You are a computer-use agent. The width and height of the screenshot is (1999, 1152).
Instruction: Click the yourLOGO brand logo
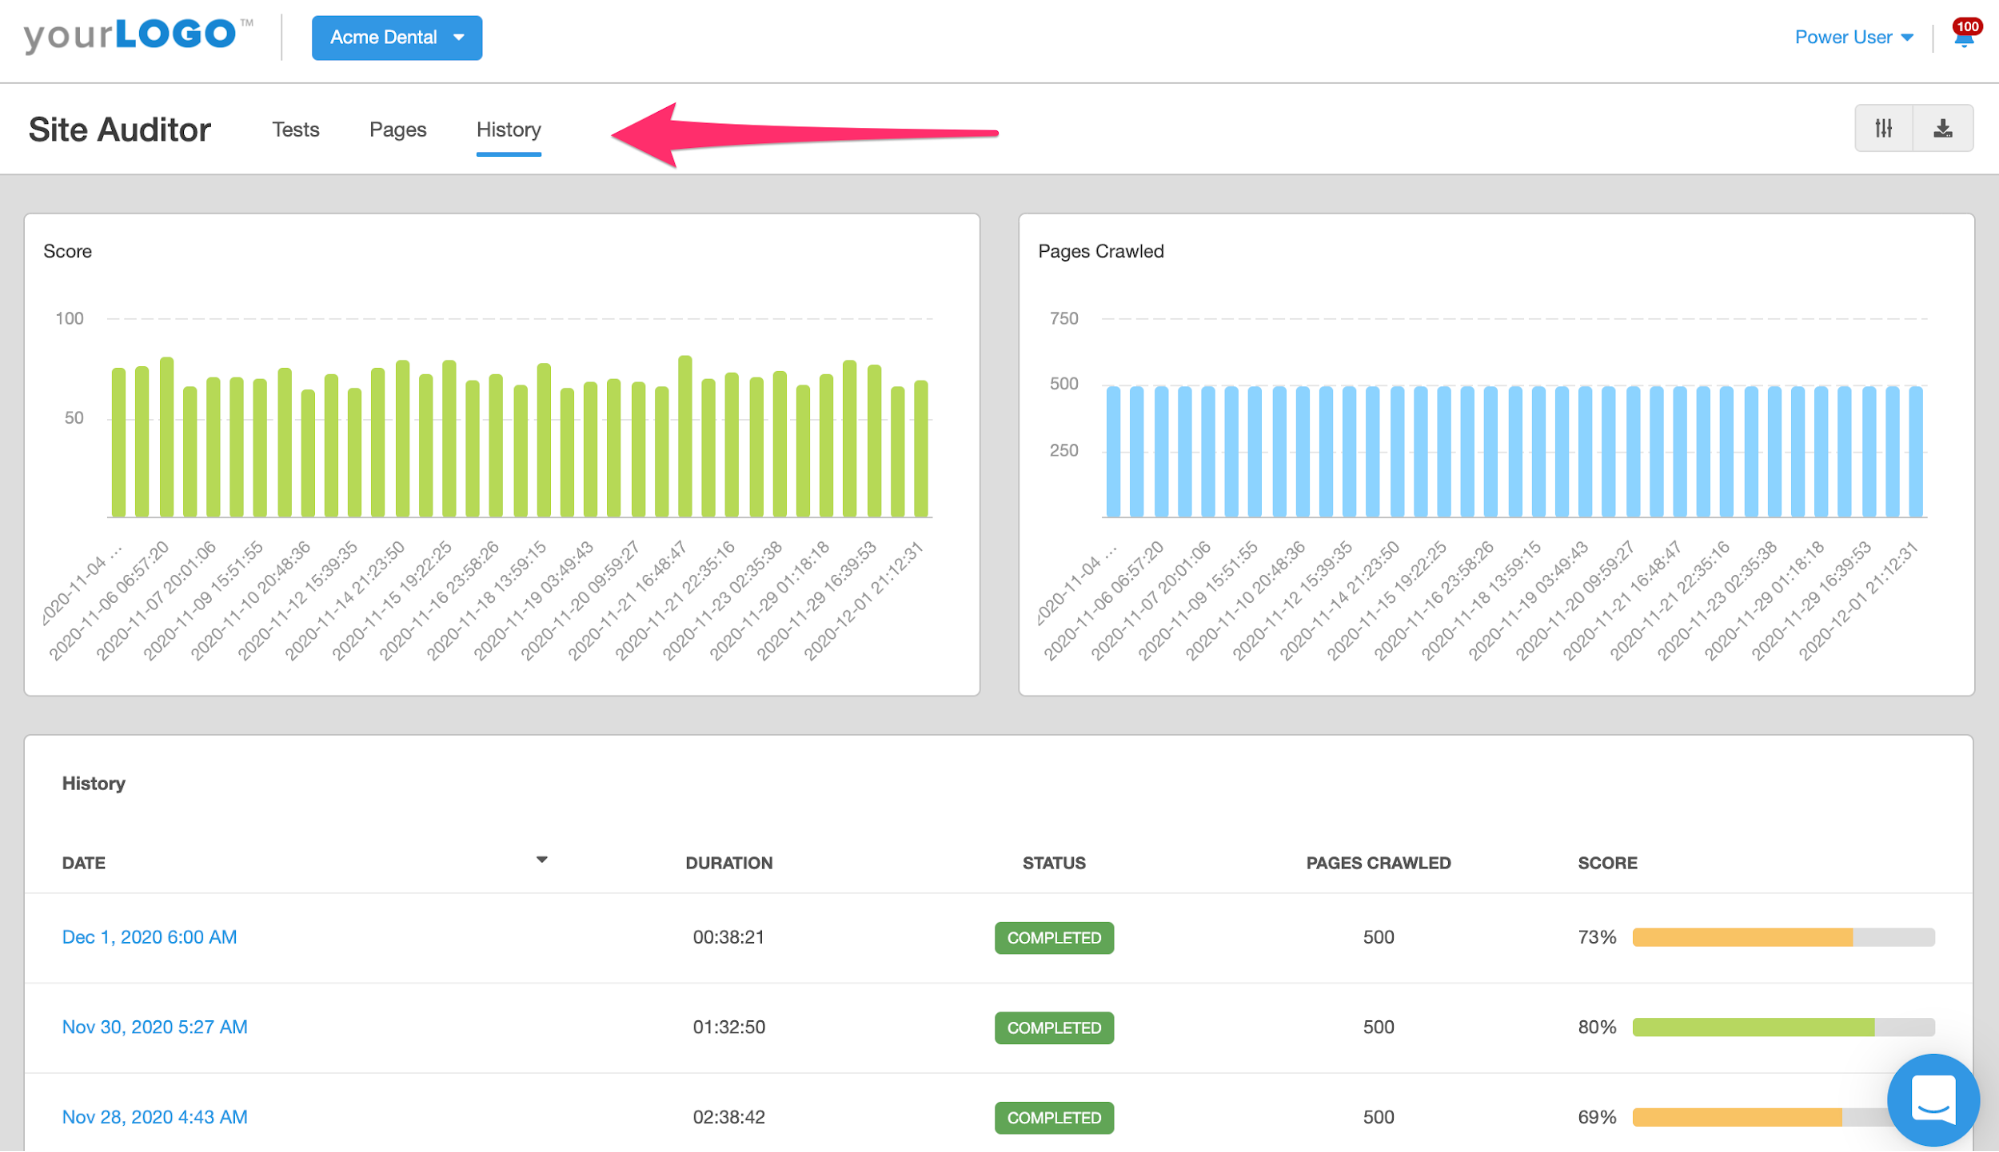point(138,35)
